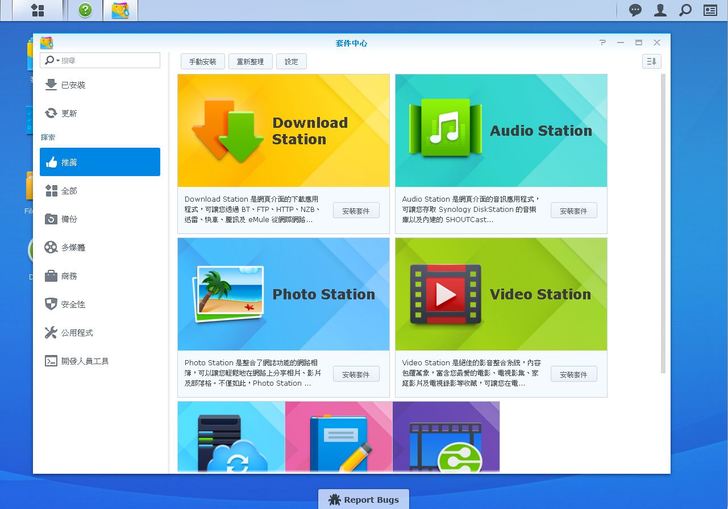The image size is (728, 509).
Task: Open the DSM main menu icon
Action: tap(37, 10)
